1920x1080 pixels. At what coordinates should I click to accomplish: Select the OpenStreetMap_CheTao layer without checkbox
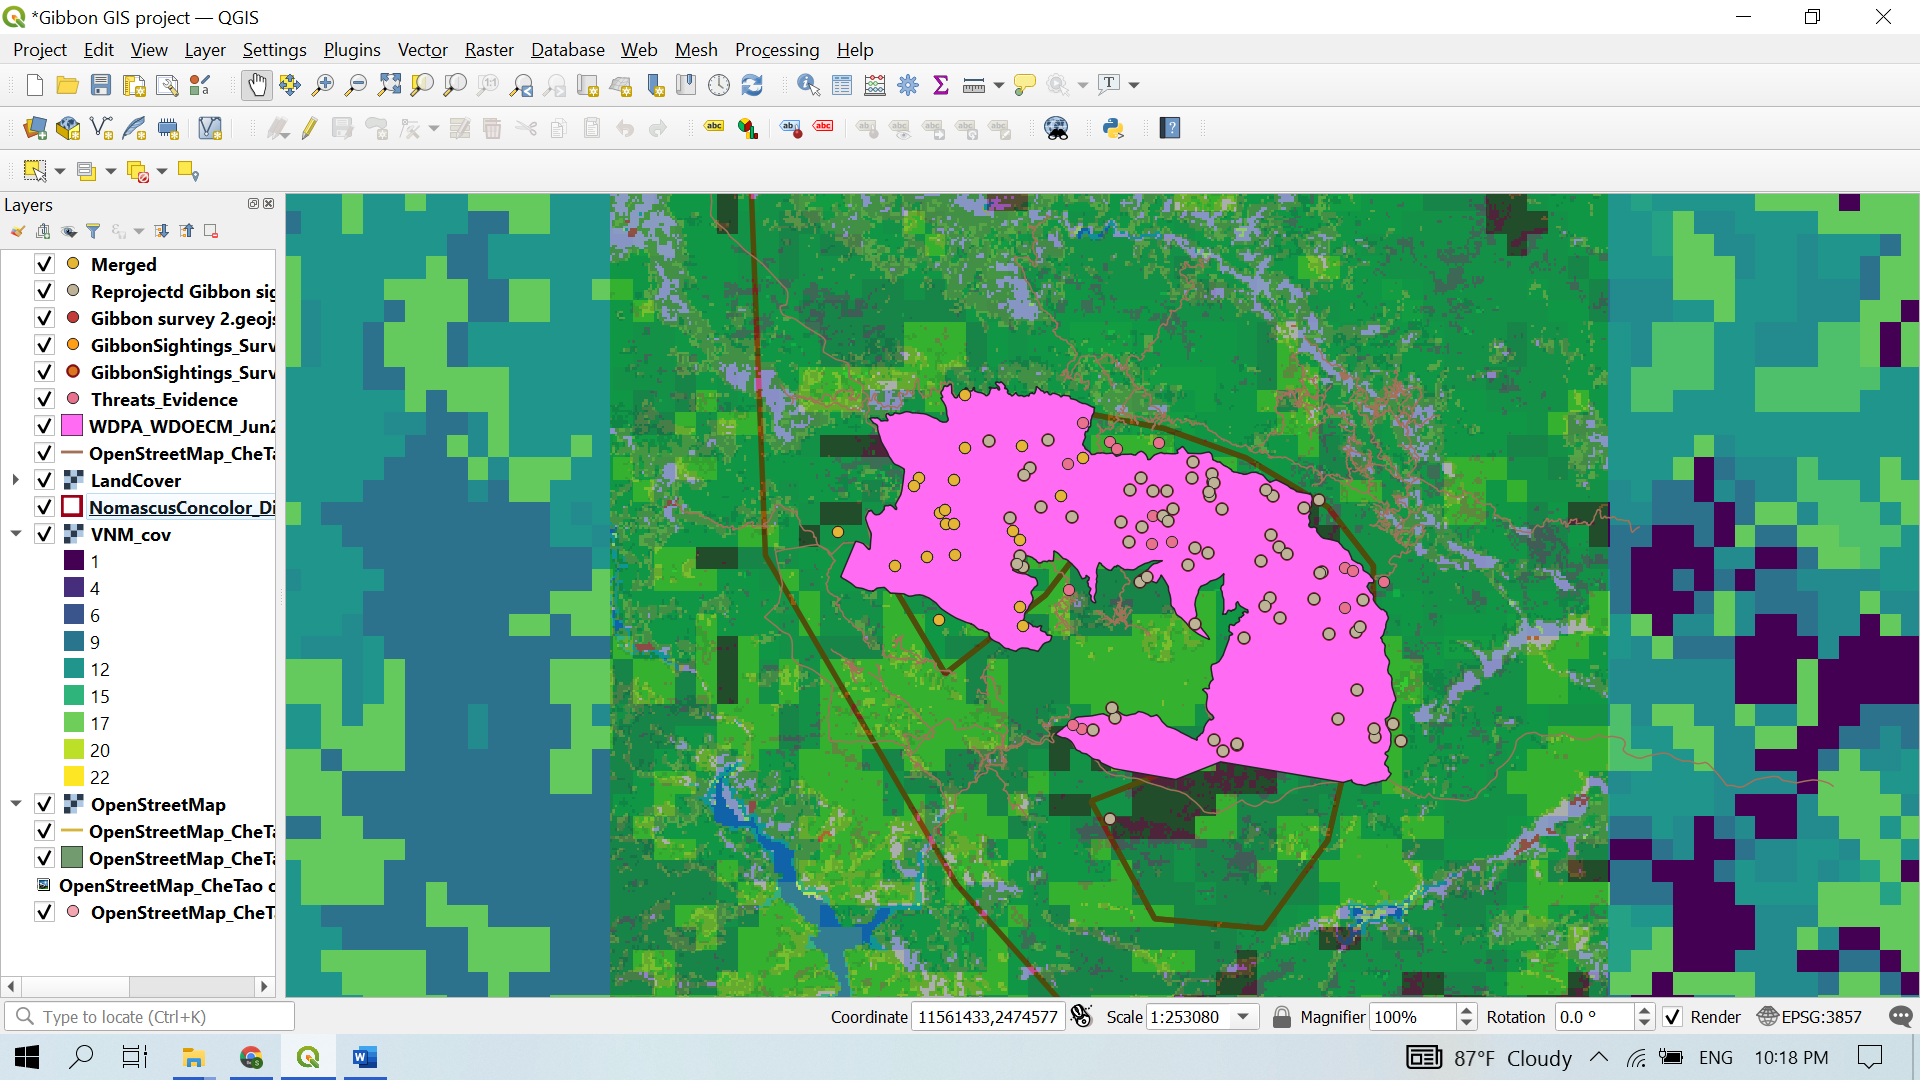[x=166, y=885]
